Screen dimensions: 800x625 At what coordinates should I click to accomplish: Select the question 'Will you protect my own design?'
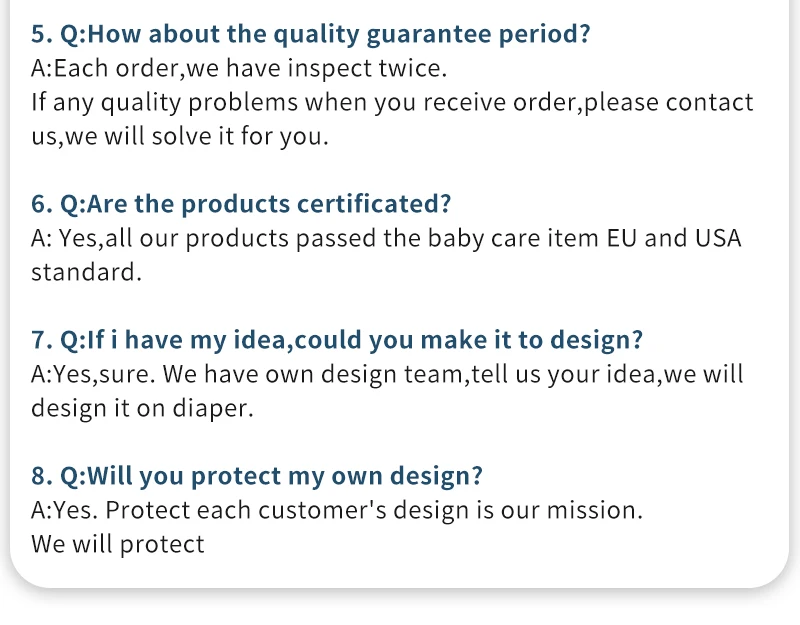point(257,477)
